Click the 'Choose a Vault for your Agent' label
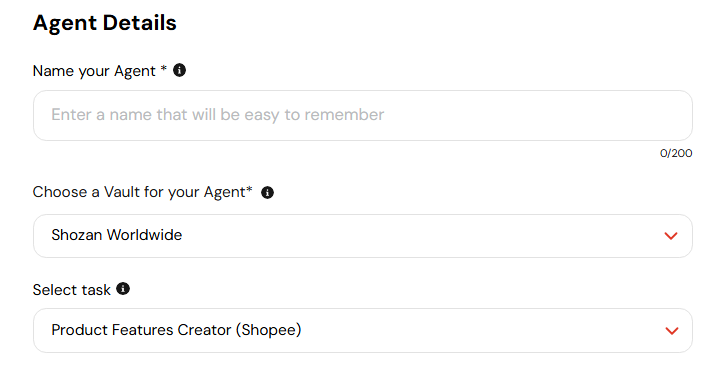The image size is (722, 372). pos(139,192)
